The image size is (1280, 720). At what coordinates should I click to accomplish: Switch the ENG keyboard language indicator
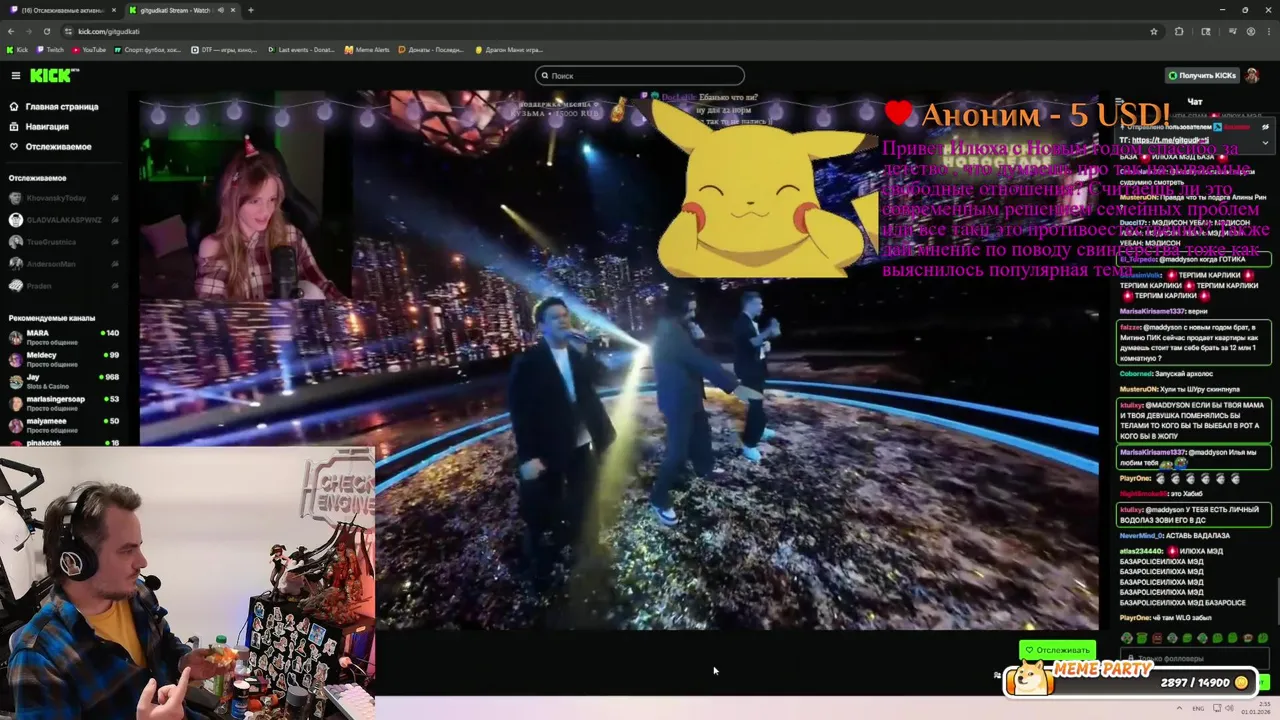(x=1198, y=708)
